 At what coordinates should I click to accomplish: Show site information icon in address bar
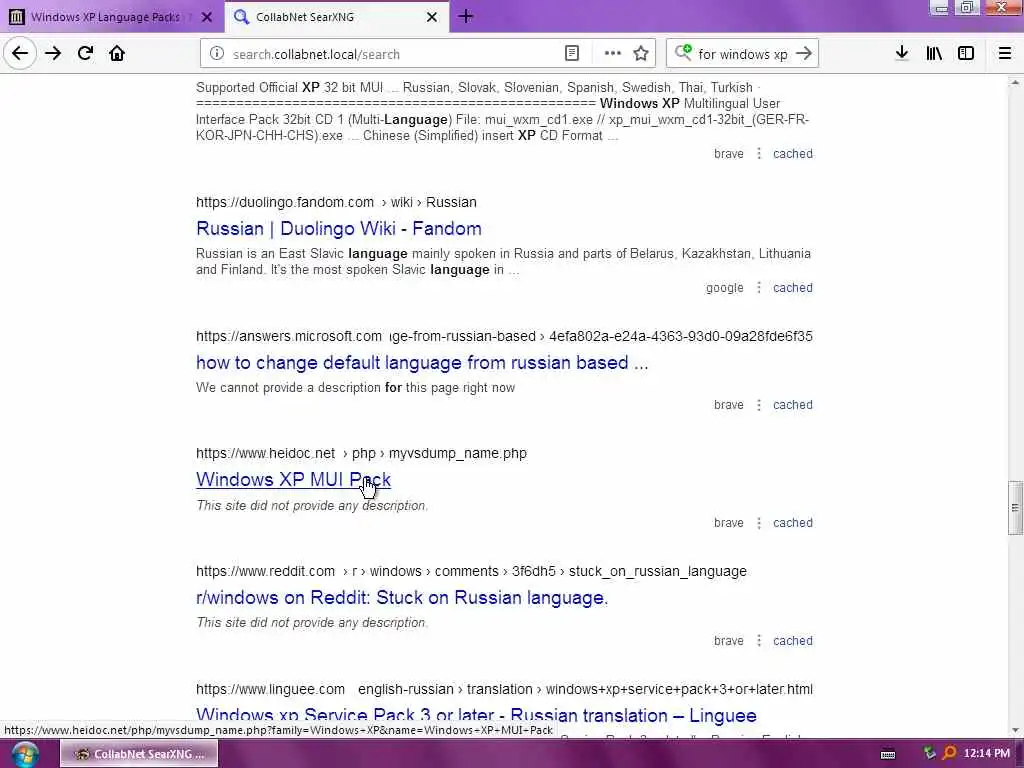pos(217,54)
